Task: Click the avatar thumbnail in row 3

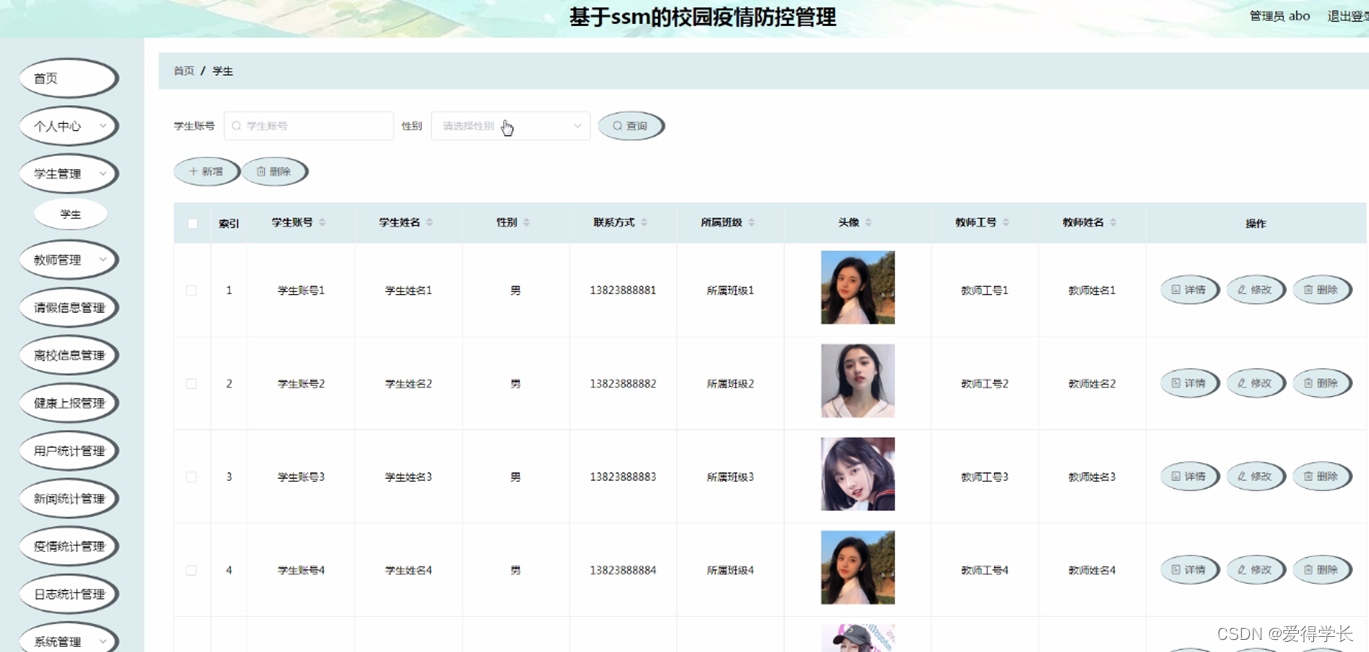Action: click(x=858, y=474)
